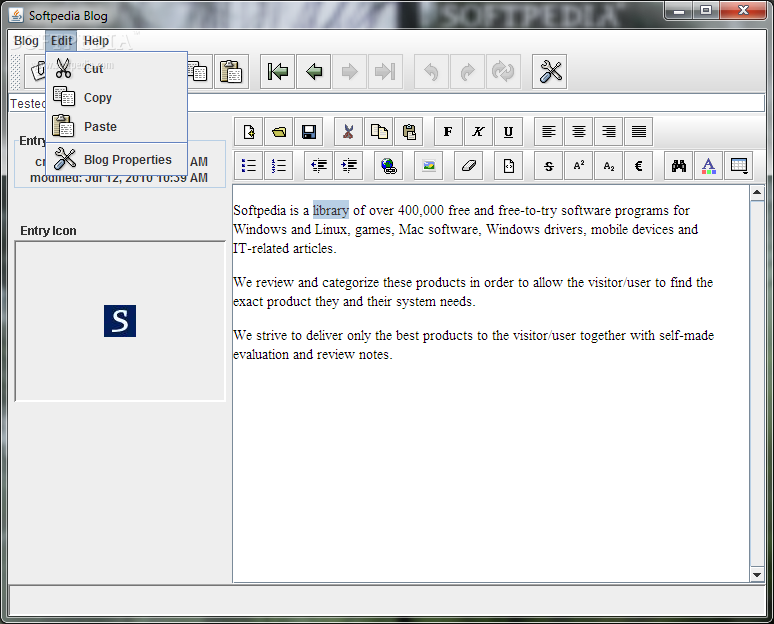Click the entry title text field
Viewport: 774px width, 624px height.
tap(387, 103)
